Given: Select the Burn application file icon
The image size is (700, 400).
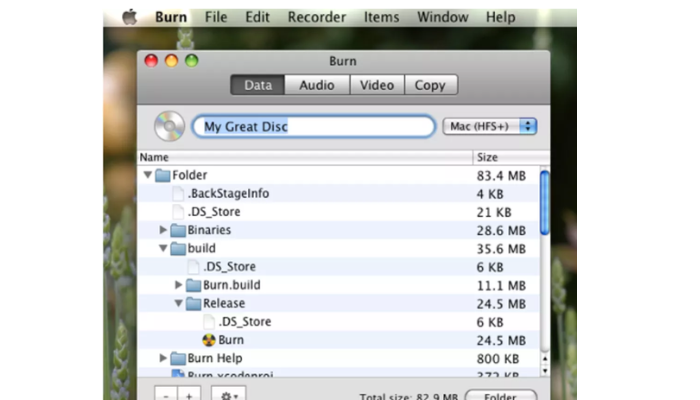Looking at the screenshot, I should click(x=209, y=340).
